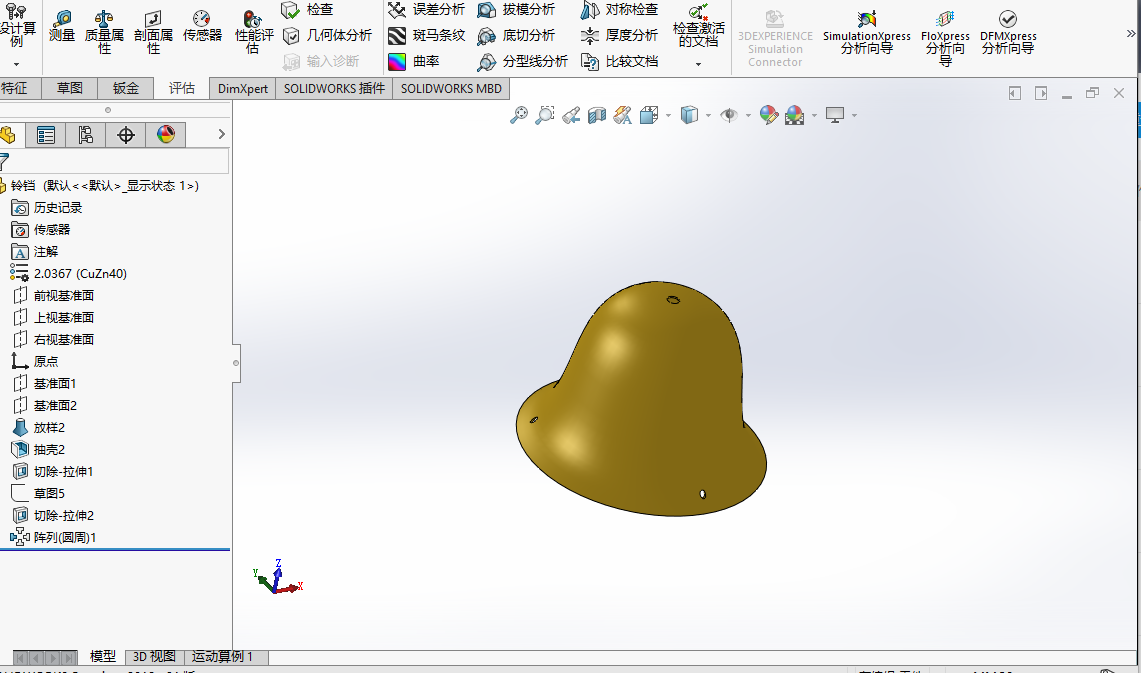Run the 检查 check tool
1141x673 pixels.
307,9
